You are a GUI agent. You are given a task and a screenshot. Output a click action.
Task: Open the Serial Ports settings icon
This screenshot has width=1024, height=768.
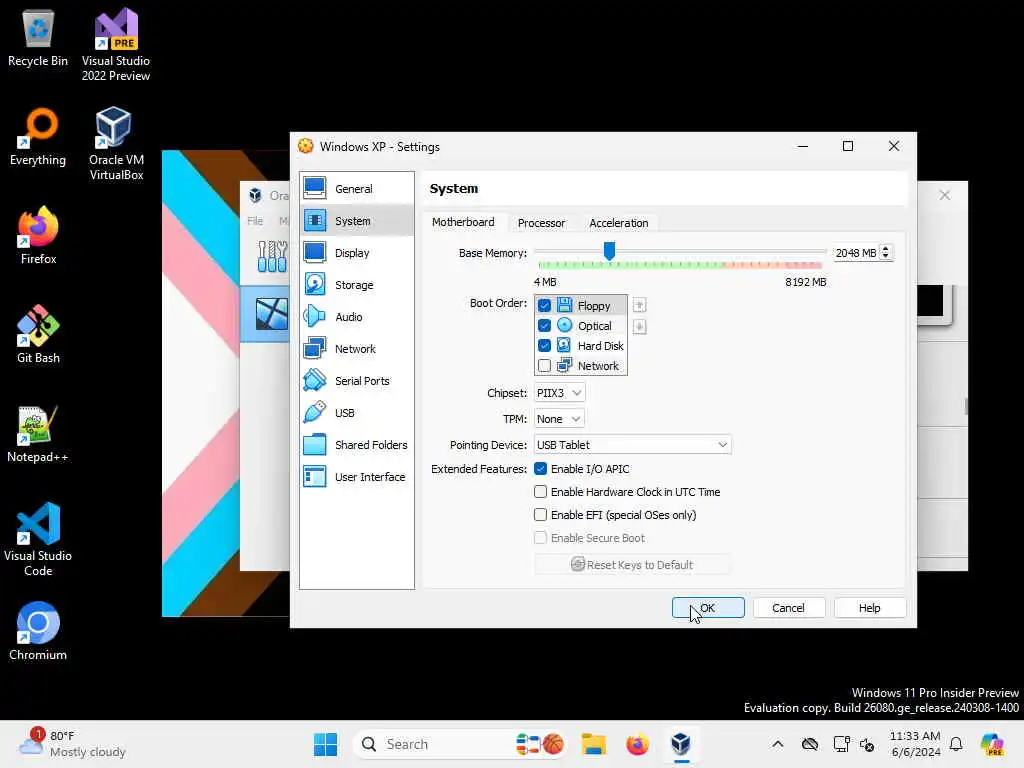315,380
